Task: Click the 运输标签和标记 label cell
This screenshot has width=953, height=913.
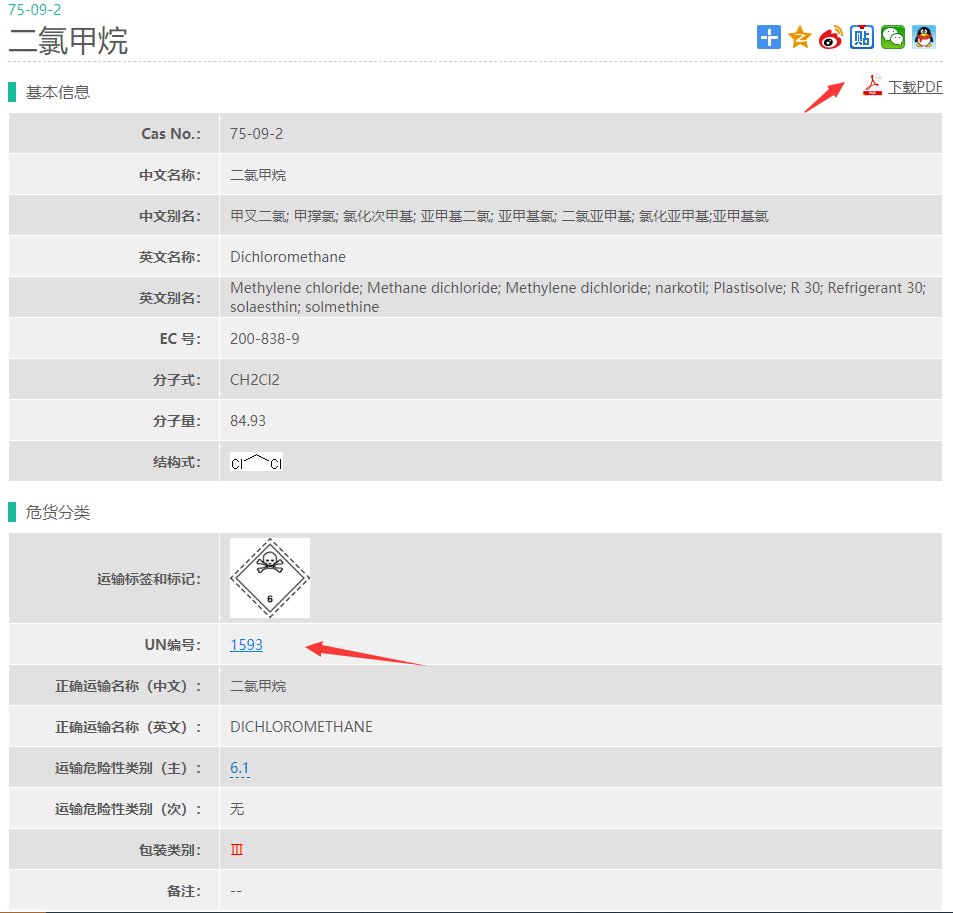Action: click(114, 578)
